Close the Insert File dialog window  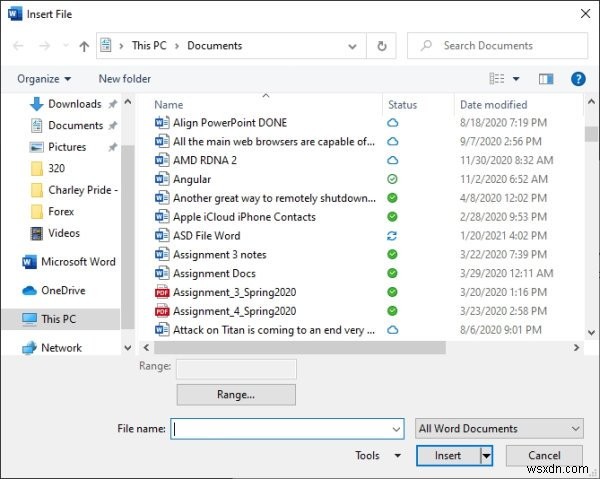(x=585, y=14)
